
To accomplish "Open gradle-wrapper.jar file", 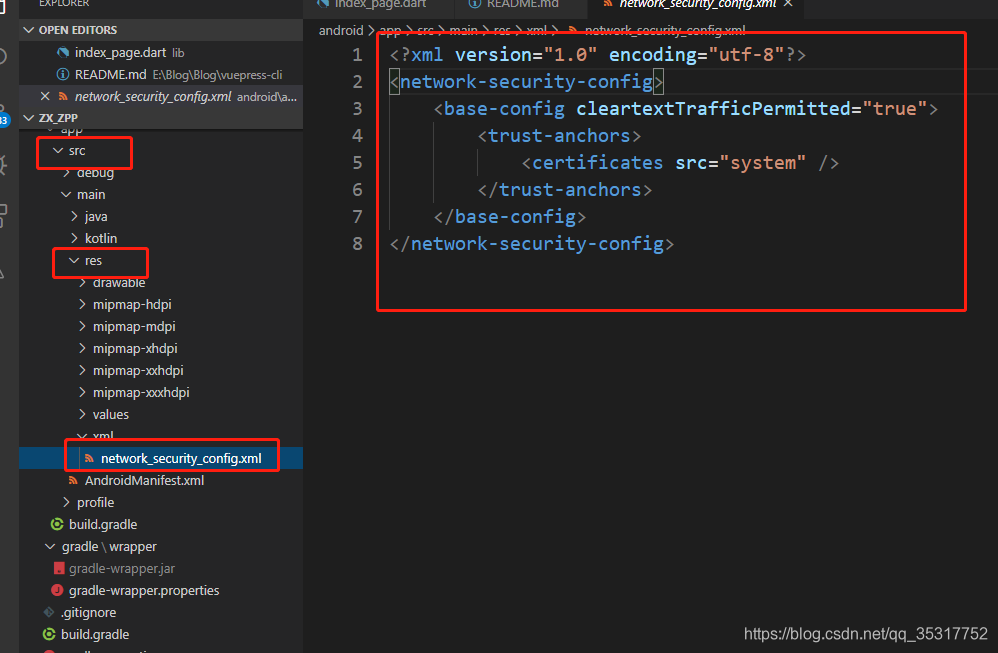I will (x=122, y=568).
